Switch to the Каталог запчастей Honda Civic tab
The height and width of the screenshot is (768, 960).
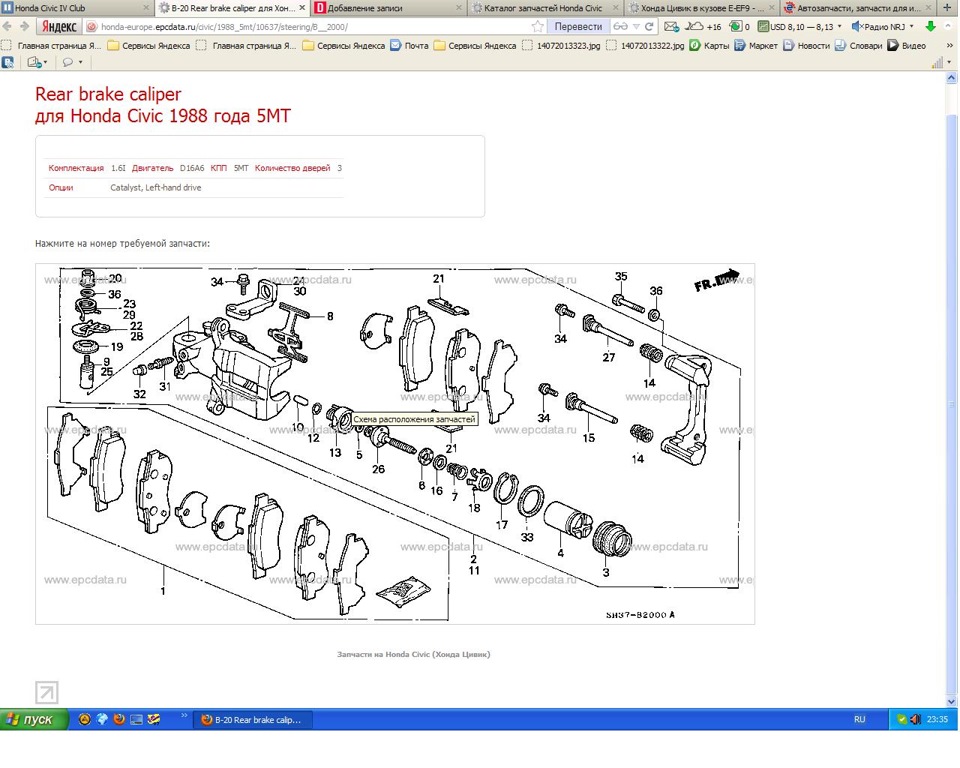pyautogui.click(x=546, y=8)
